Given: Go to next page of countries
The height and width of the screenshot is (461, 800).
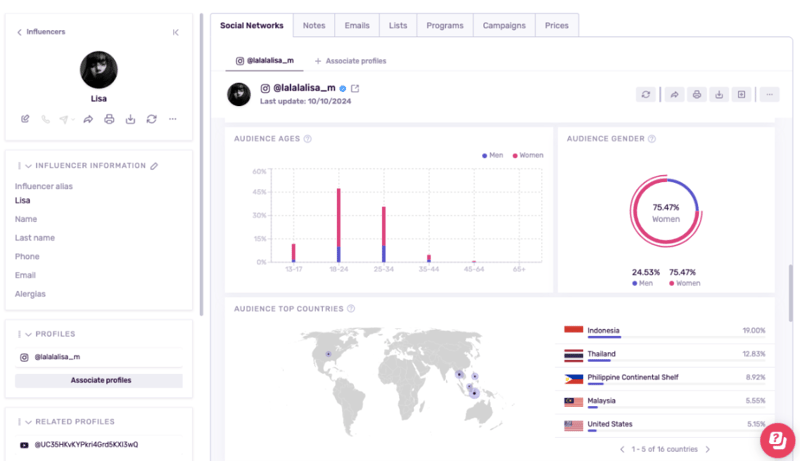Looking at the screenshot, I should (x=708, y=450).
